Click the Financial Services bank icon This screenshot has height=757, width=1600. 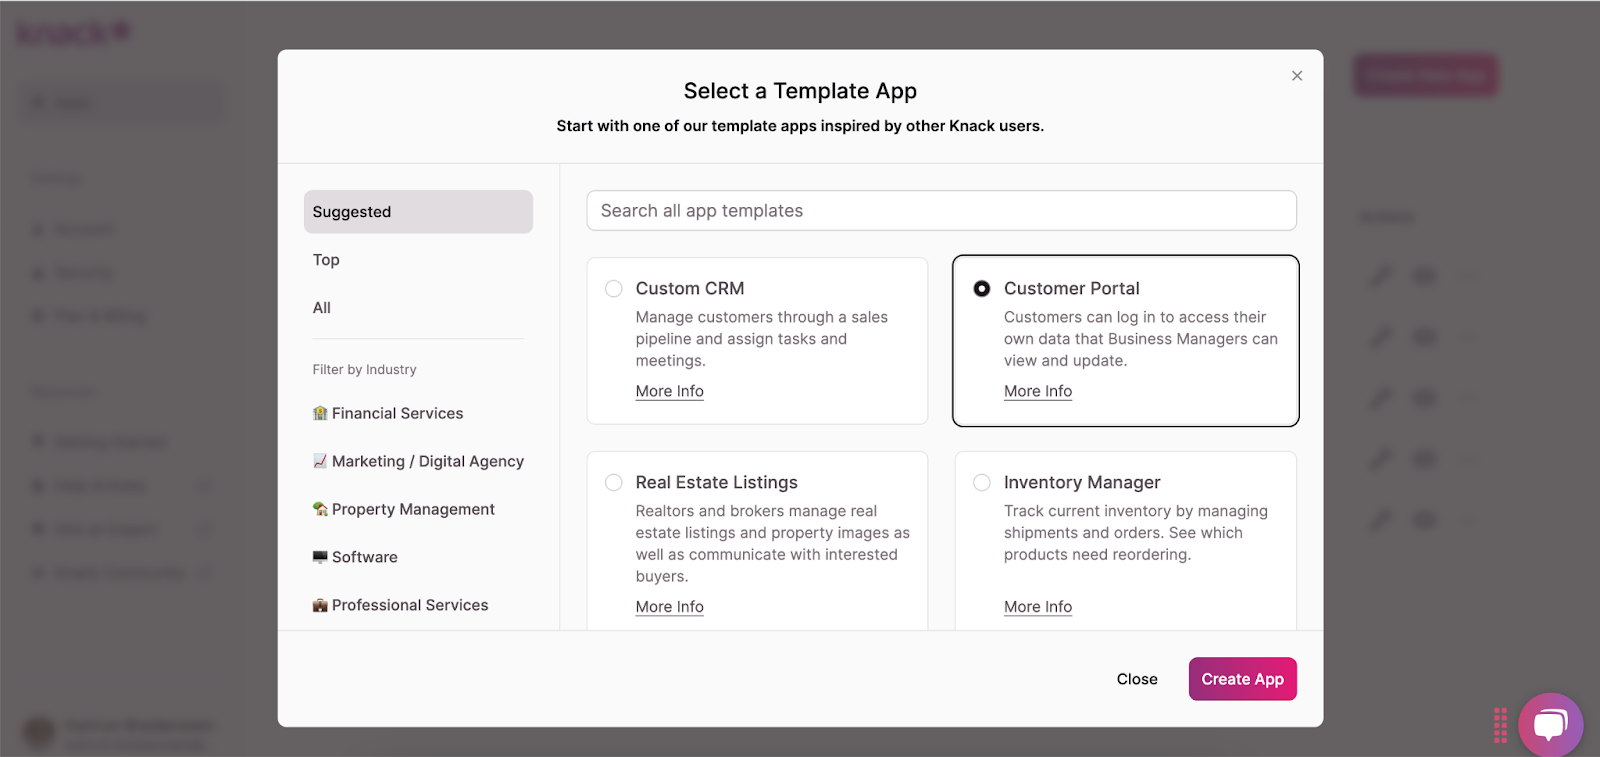click(320, 413)
